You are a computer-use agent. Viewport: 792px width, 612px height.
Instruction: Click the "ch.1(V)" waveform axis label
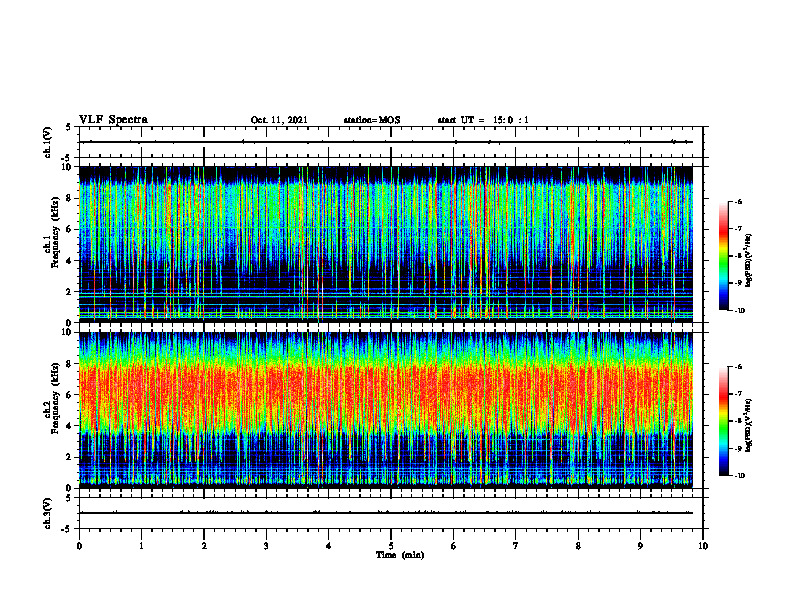47,142
